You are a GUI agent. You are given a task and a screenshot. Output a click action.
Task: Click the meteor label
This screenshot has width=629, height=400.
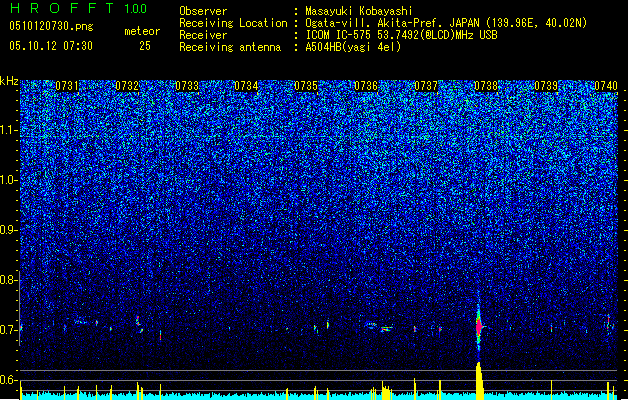pos(142,31)
